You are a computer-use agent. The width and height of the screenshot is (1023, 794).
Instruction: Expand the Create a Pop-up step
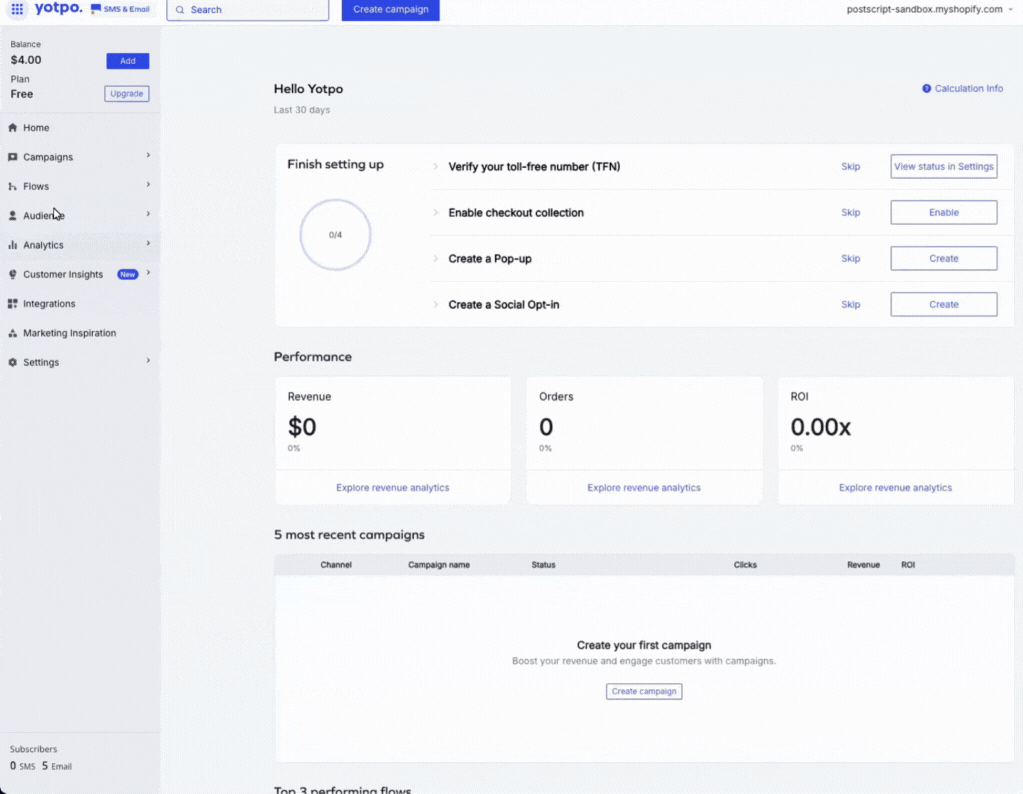436,259
